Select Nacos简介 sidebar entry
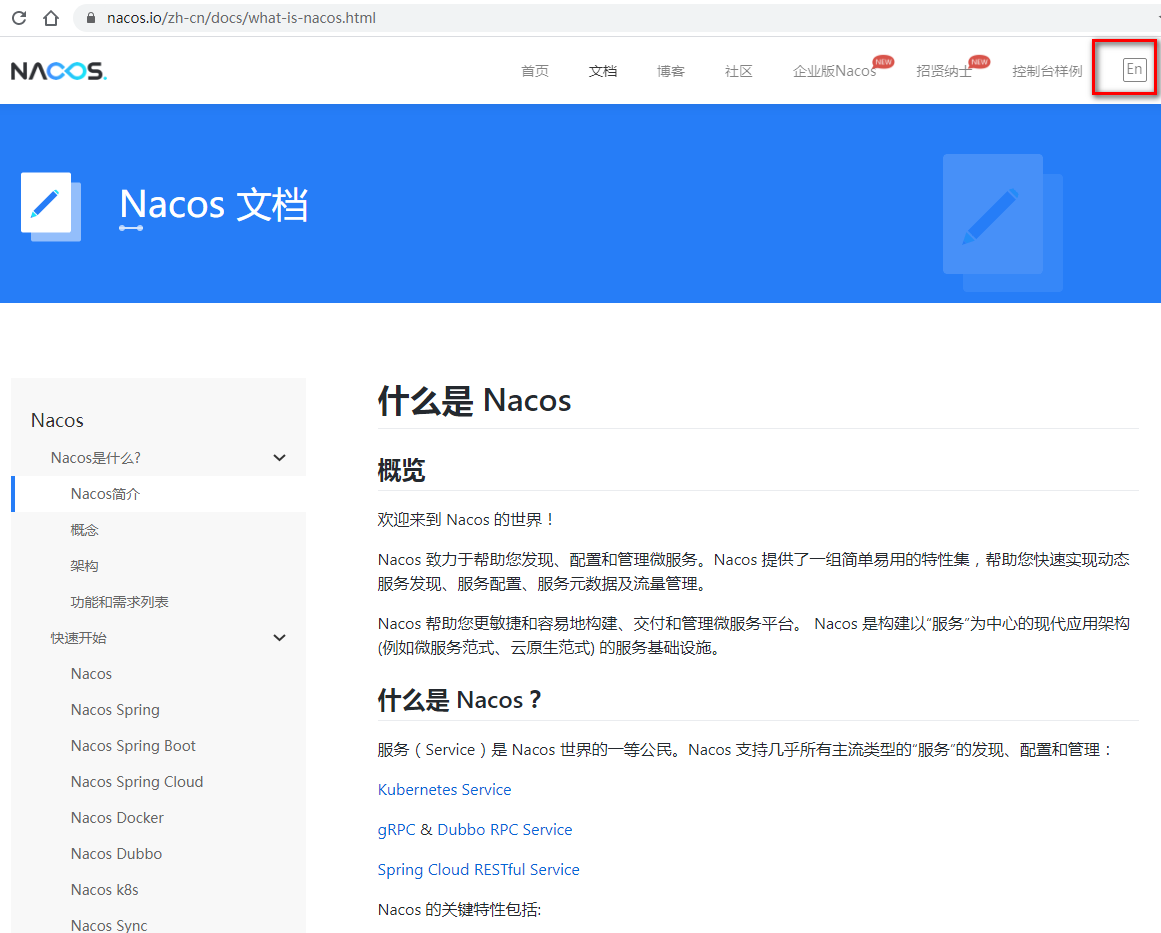Image resolution: width=1161 pixels, height=933 pixels. [x=105, y=494]
